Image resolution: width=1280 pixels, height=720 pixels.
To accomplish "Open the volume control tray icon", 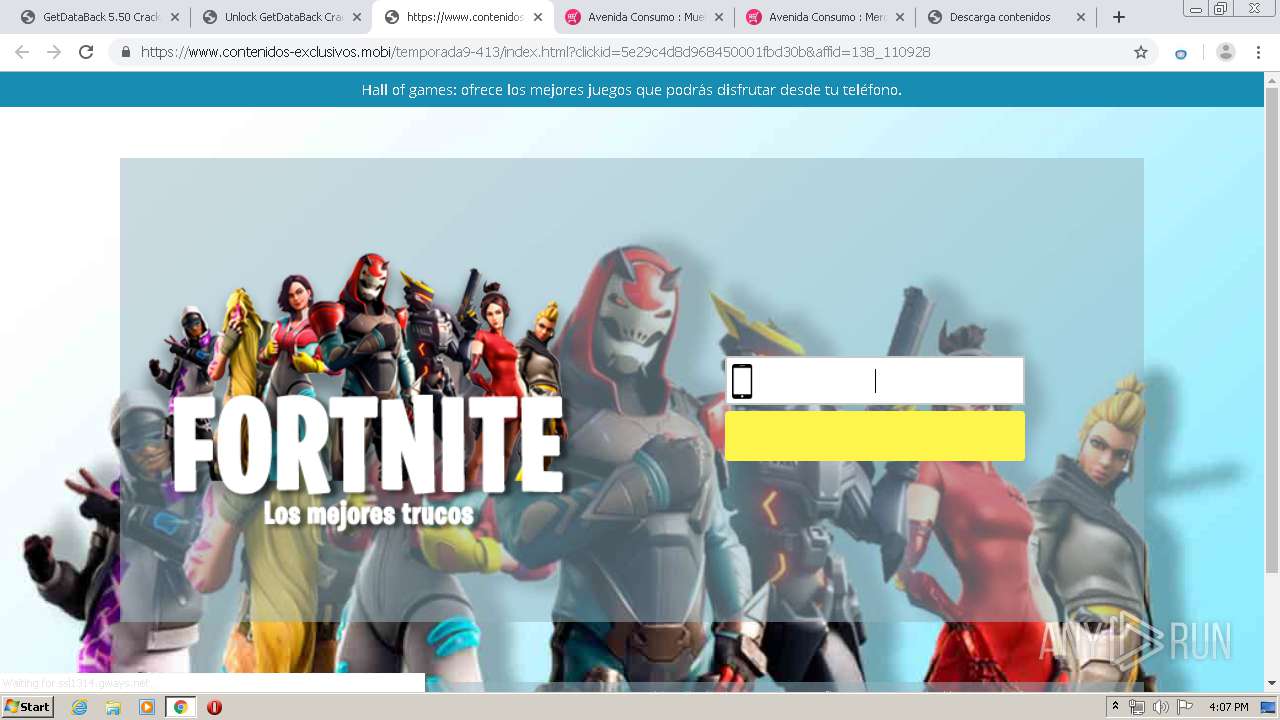I will coord(1160,707).
